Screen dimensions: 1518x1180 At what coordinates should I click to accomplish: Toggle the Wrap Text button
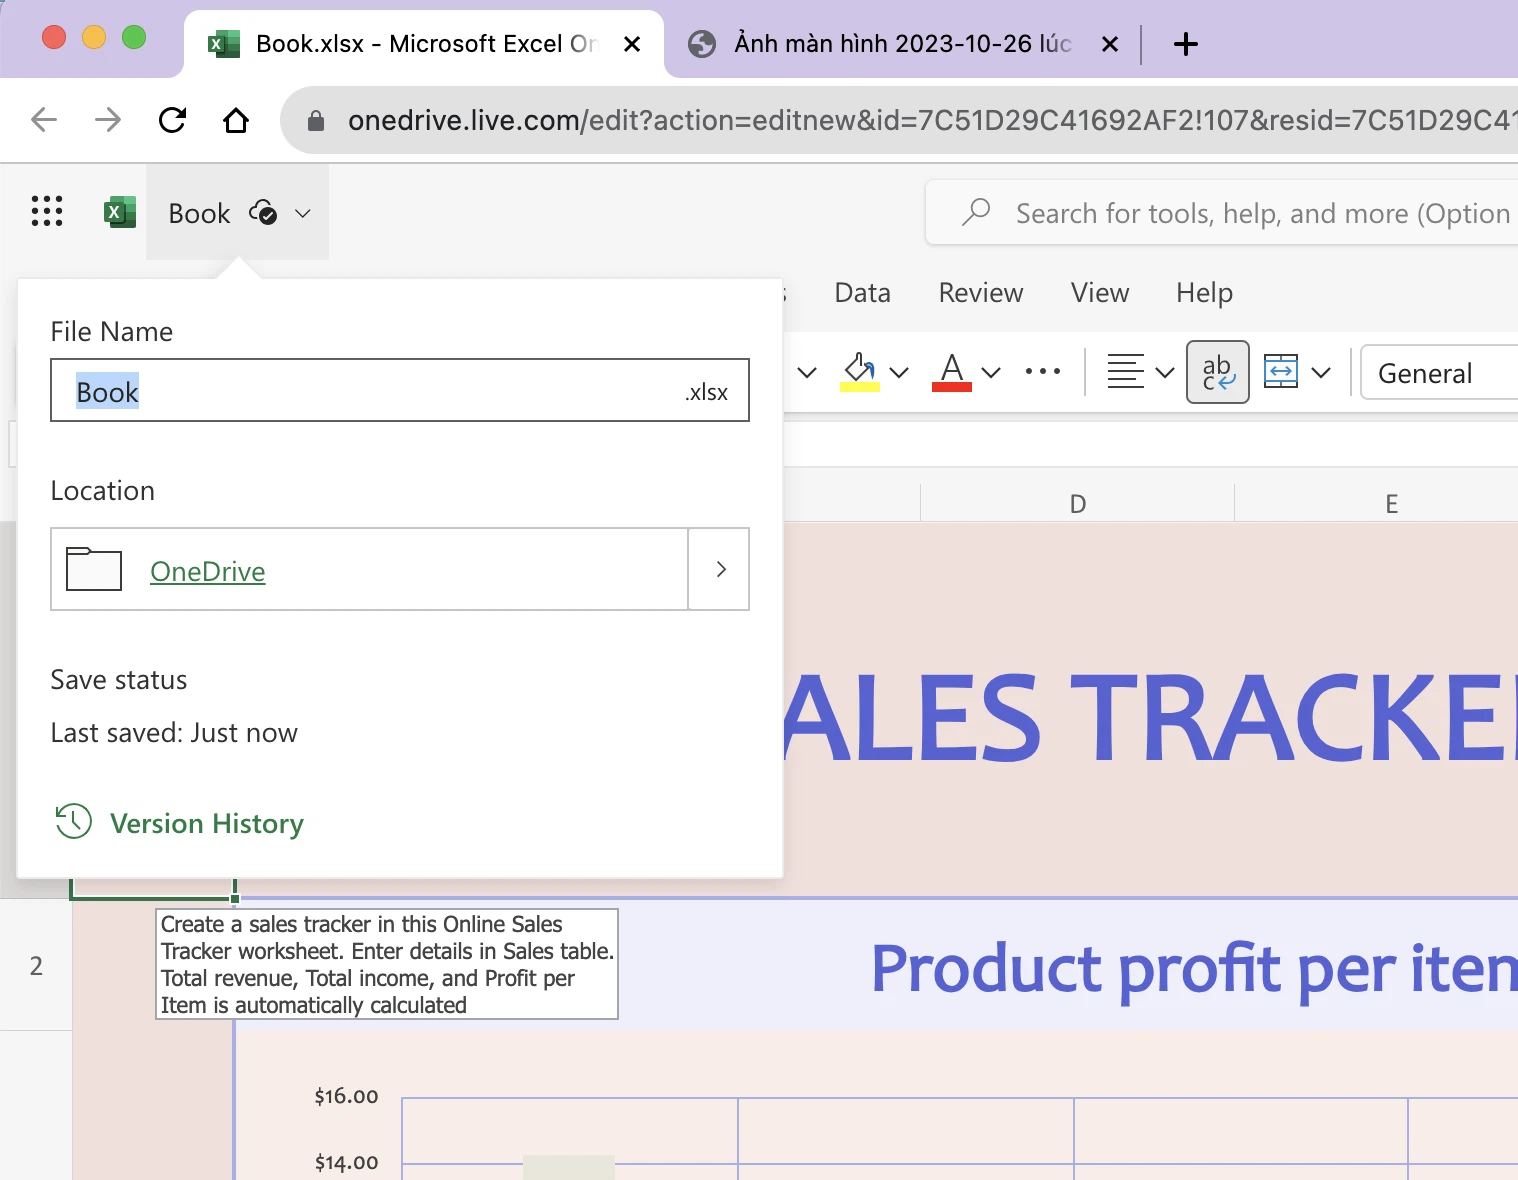1217,372
